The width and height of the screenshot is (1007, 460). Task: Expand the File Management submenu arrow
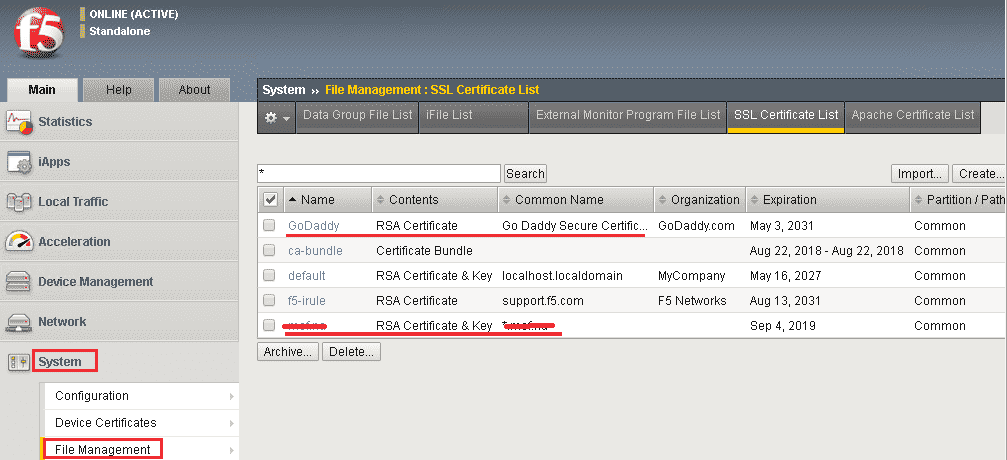click(x=231, y=450)
